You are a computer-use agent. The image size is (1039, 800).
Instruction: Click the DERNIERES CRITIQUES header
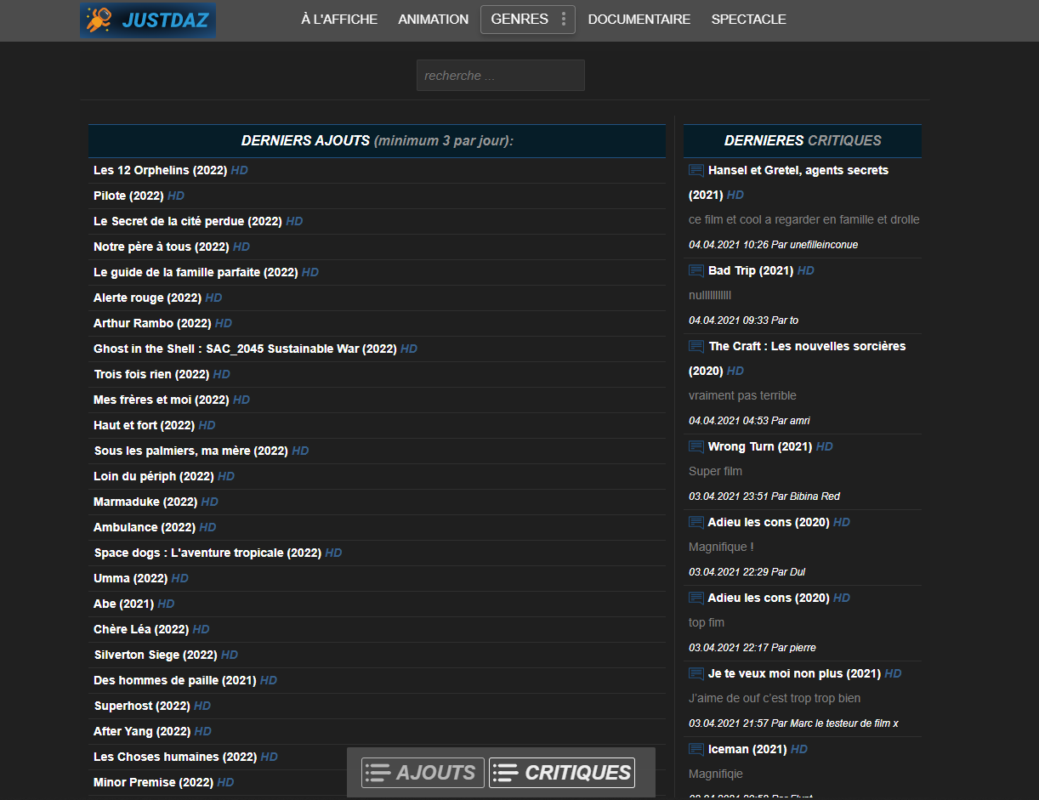click(802, 141)
